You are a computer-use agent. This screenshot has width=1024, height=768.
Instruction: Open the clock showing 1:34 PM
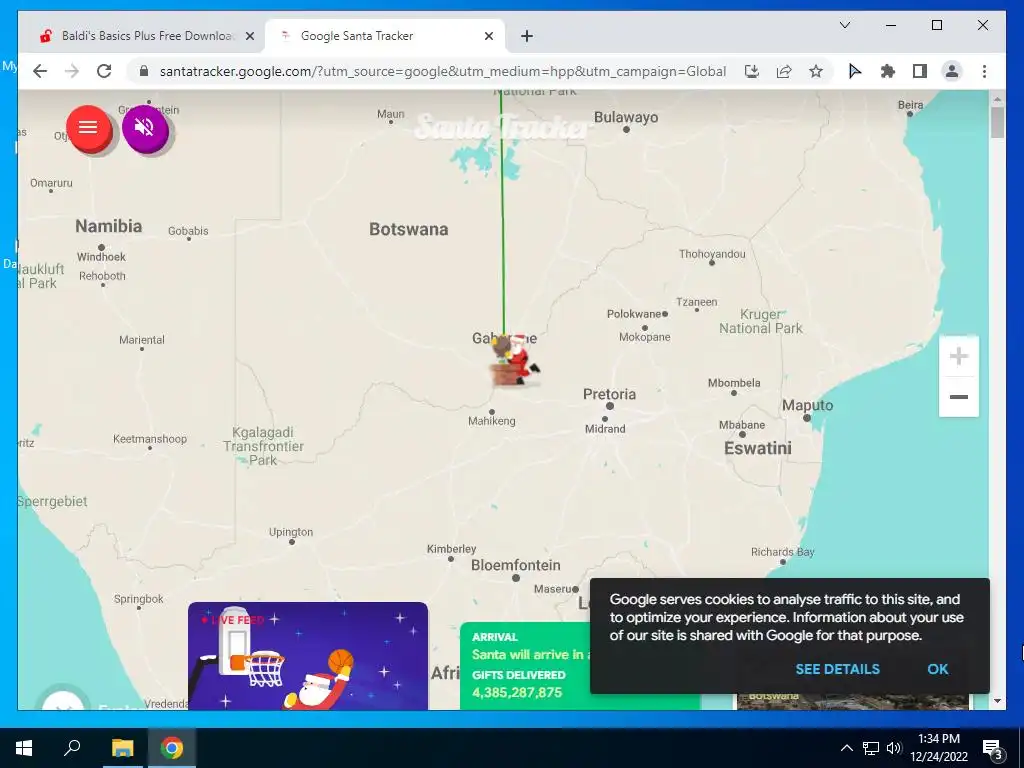pos(938,748)
